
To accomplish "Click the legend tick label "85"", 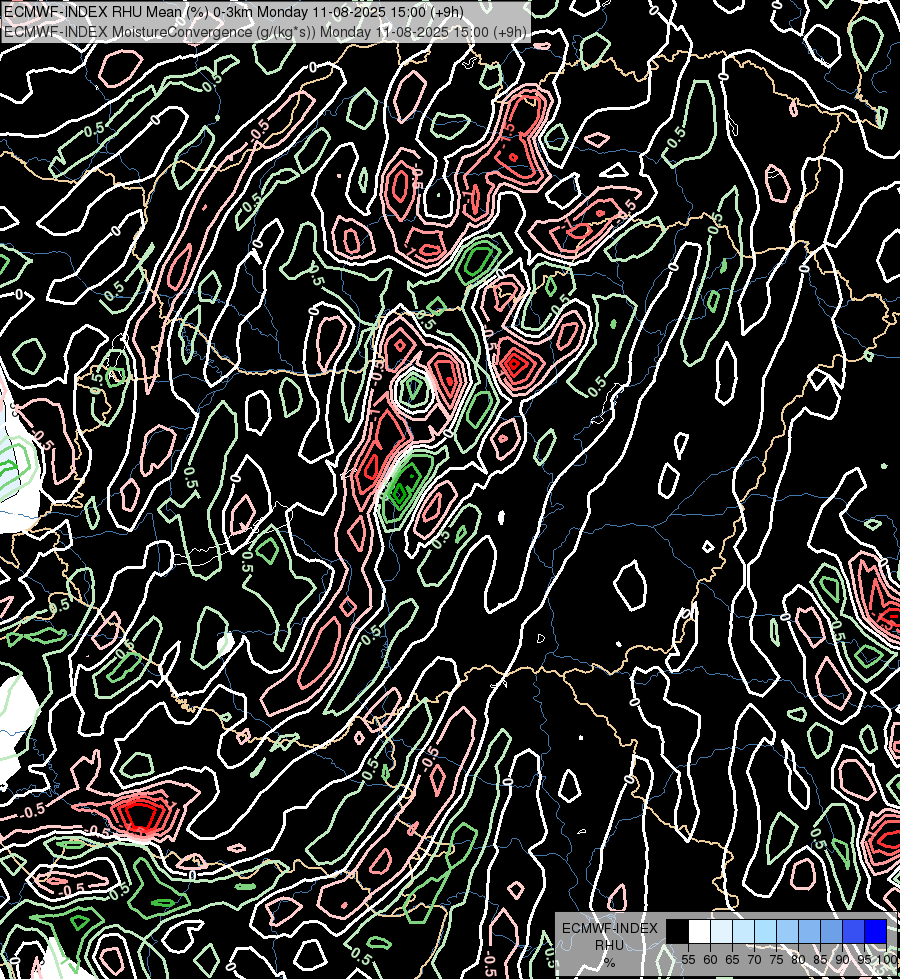I will 820,960.
